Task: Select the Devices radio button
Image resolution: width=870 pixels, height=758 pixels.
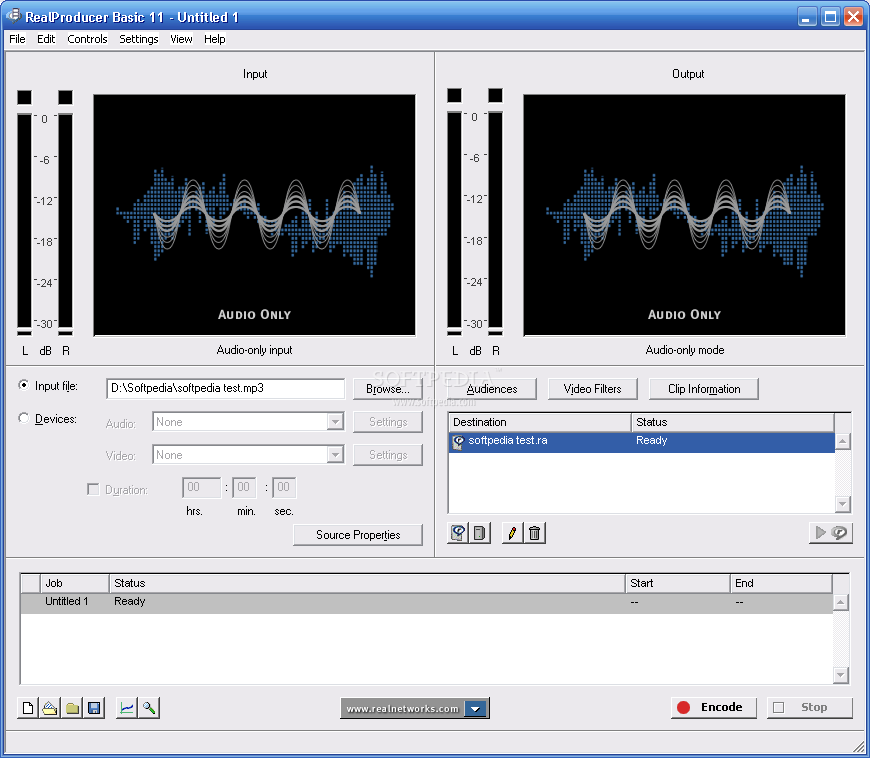Action: point(23,418)
